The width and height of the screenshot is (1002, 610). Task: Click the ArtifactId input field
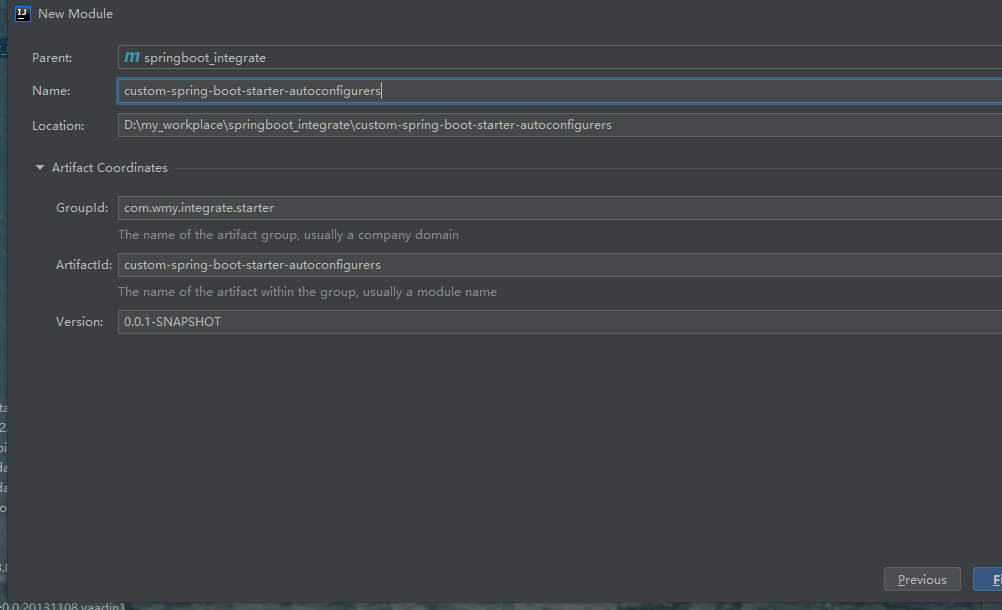point(560,264)
